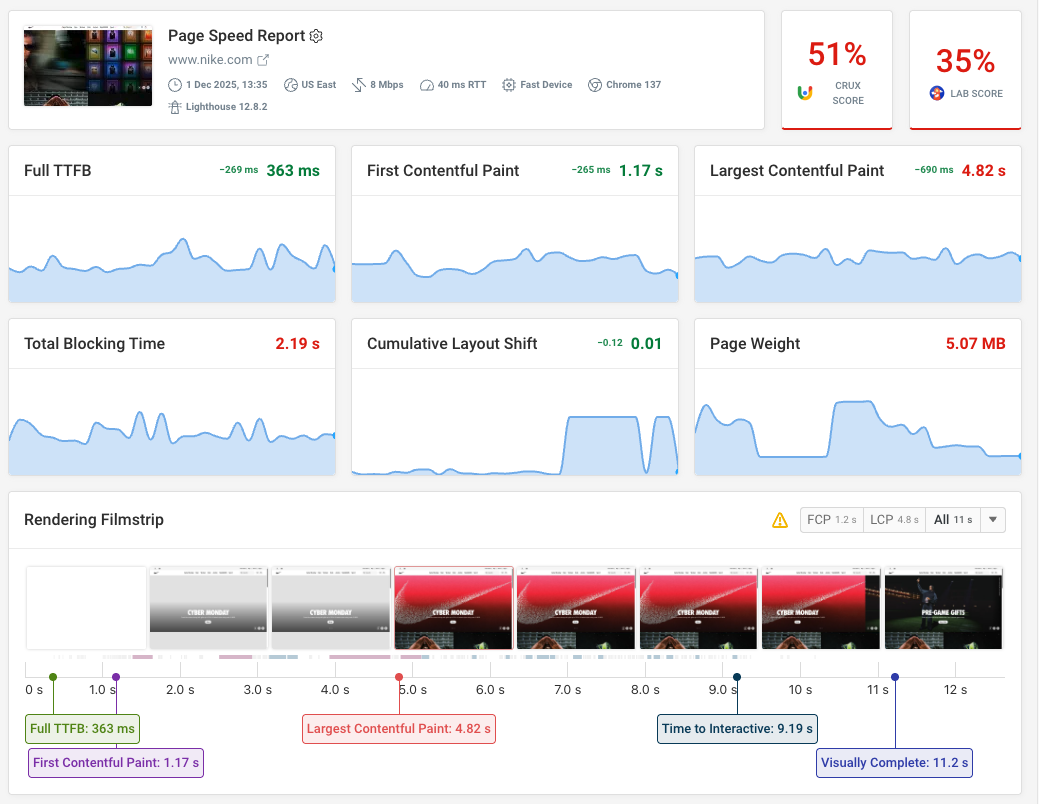Image resolution: width=1039 pixels, height=804 pixels.
Task: Toggle the FCP 1.2 s filmstrip view
Action: coord(831,519)
